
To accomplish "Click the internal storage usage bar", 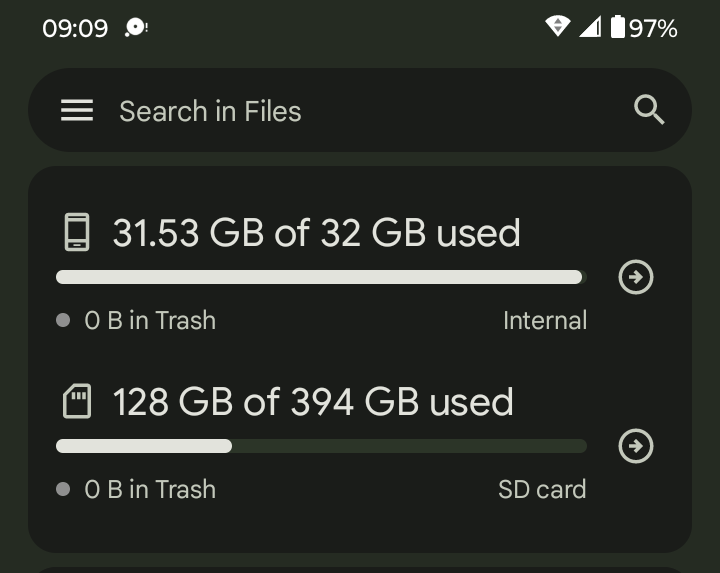I will point(320,277).
